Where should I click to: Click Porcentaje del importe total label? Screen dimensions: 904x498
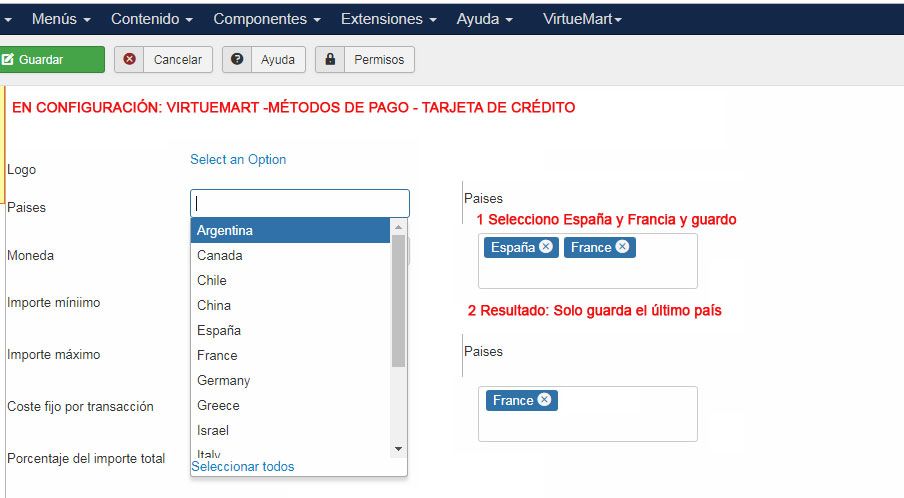pyautogui.click(x=86, y=459)
